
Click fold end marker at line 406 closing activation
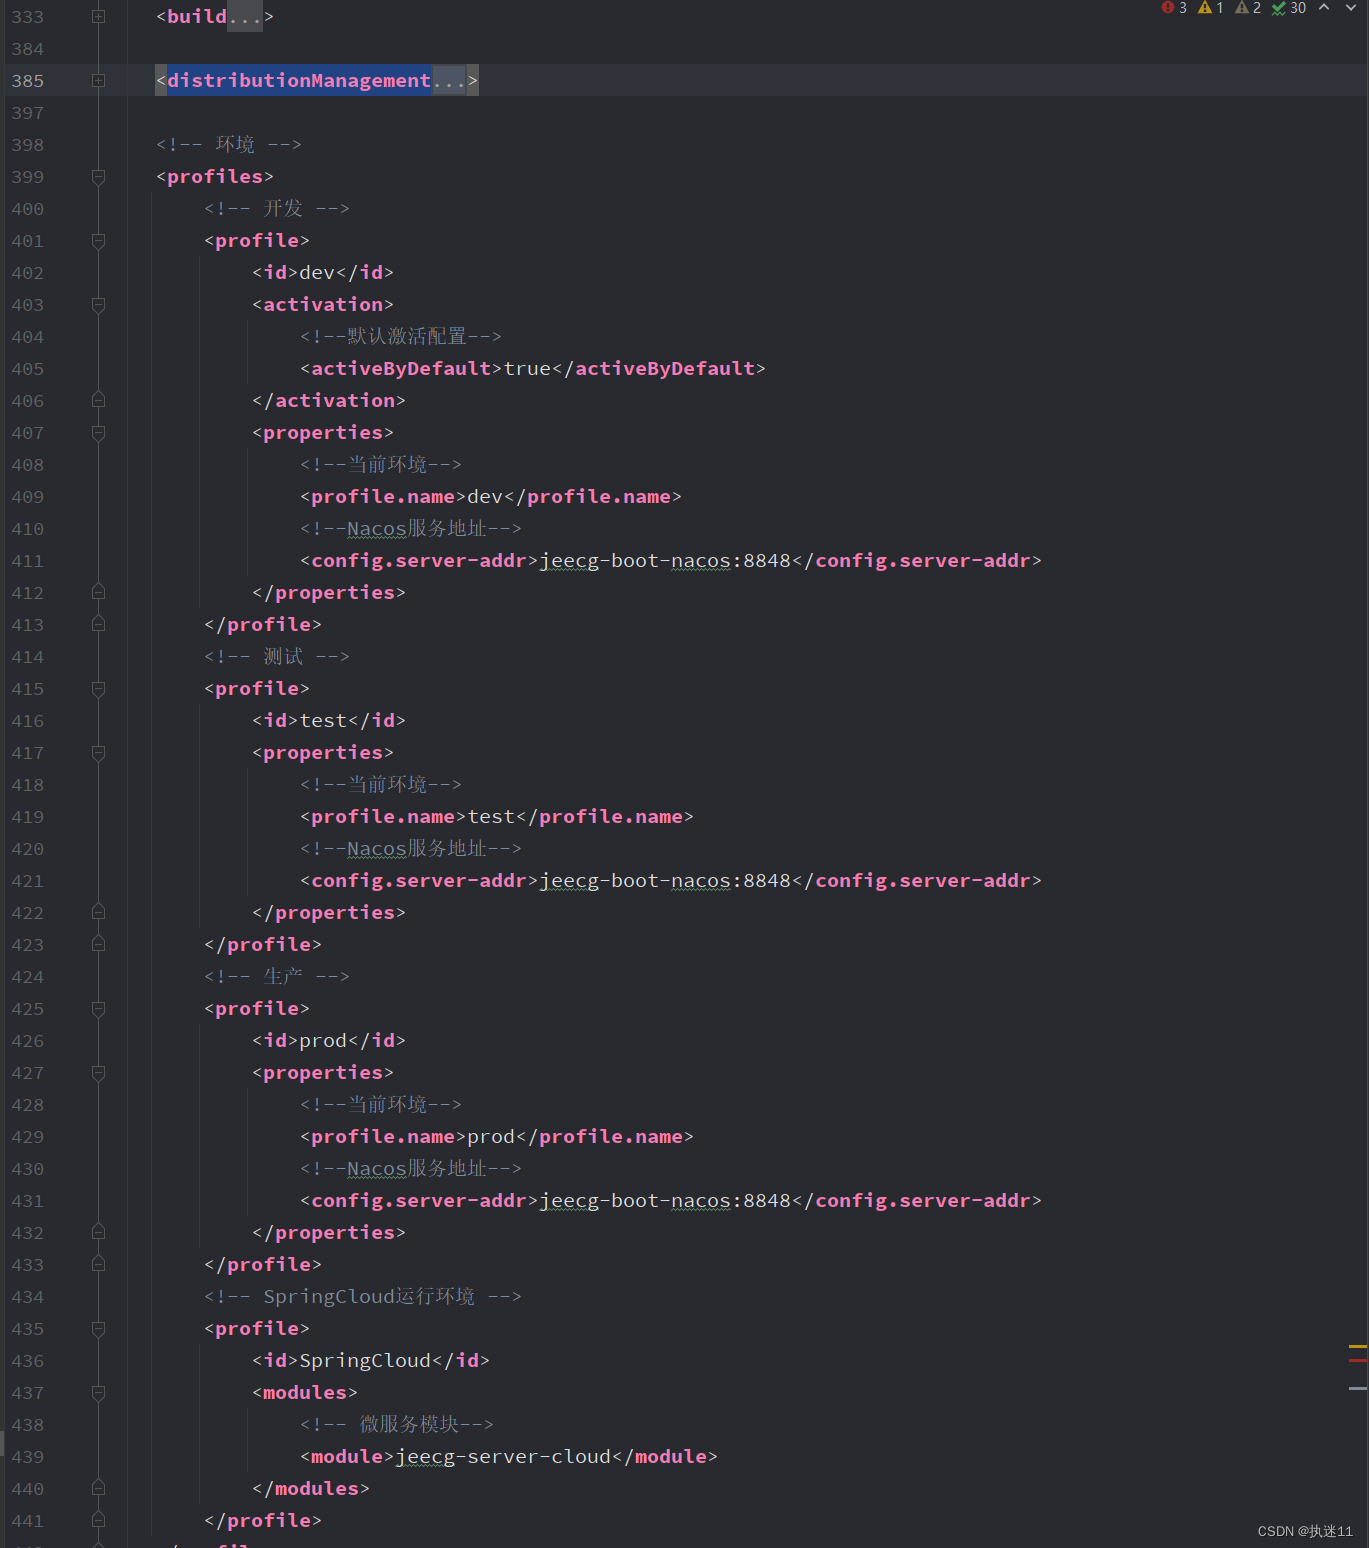click(98, 400)
